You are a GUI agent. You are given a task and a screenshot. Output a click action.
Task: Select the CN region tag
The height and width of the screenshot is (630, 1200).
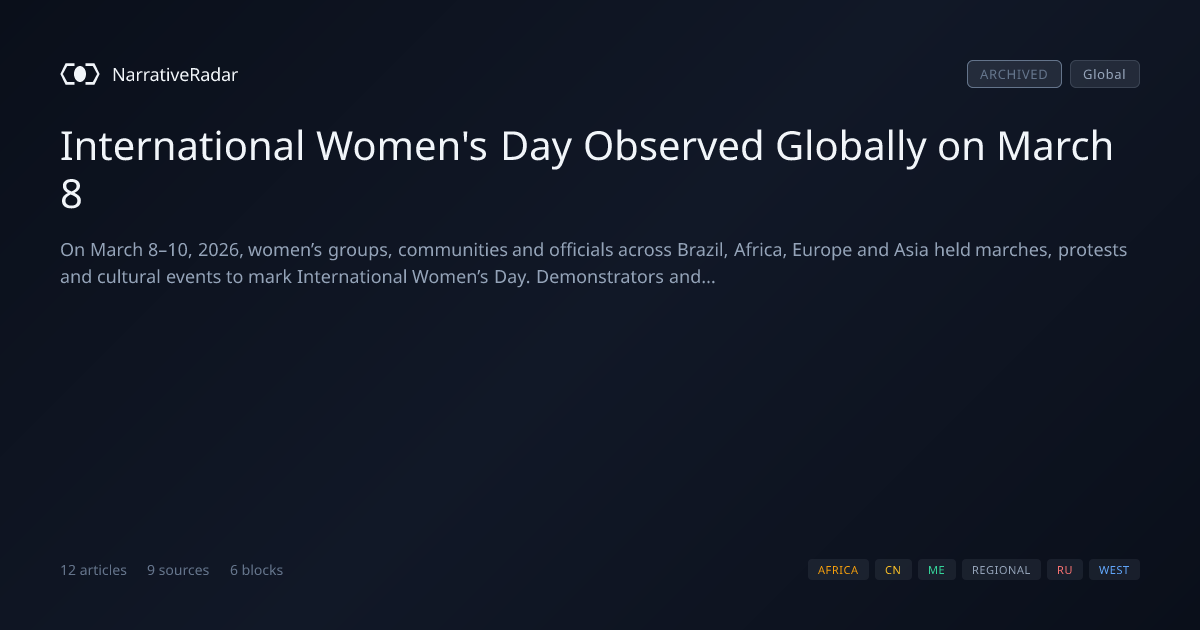click(x=893, y=570)
